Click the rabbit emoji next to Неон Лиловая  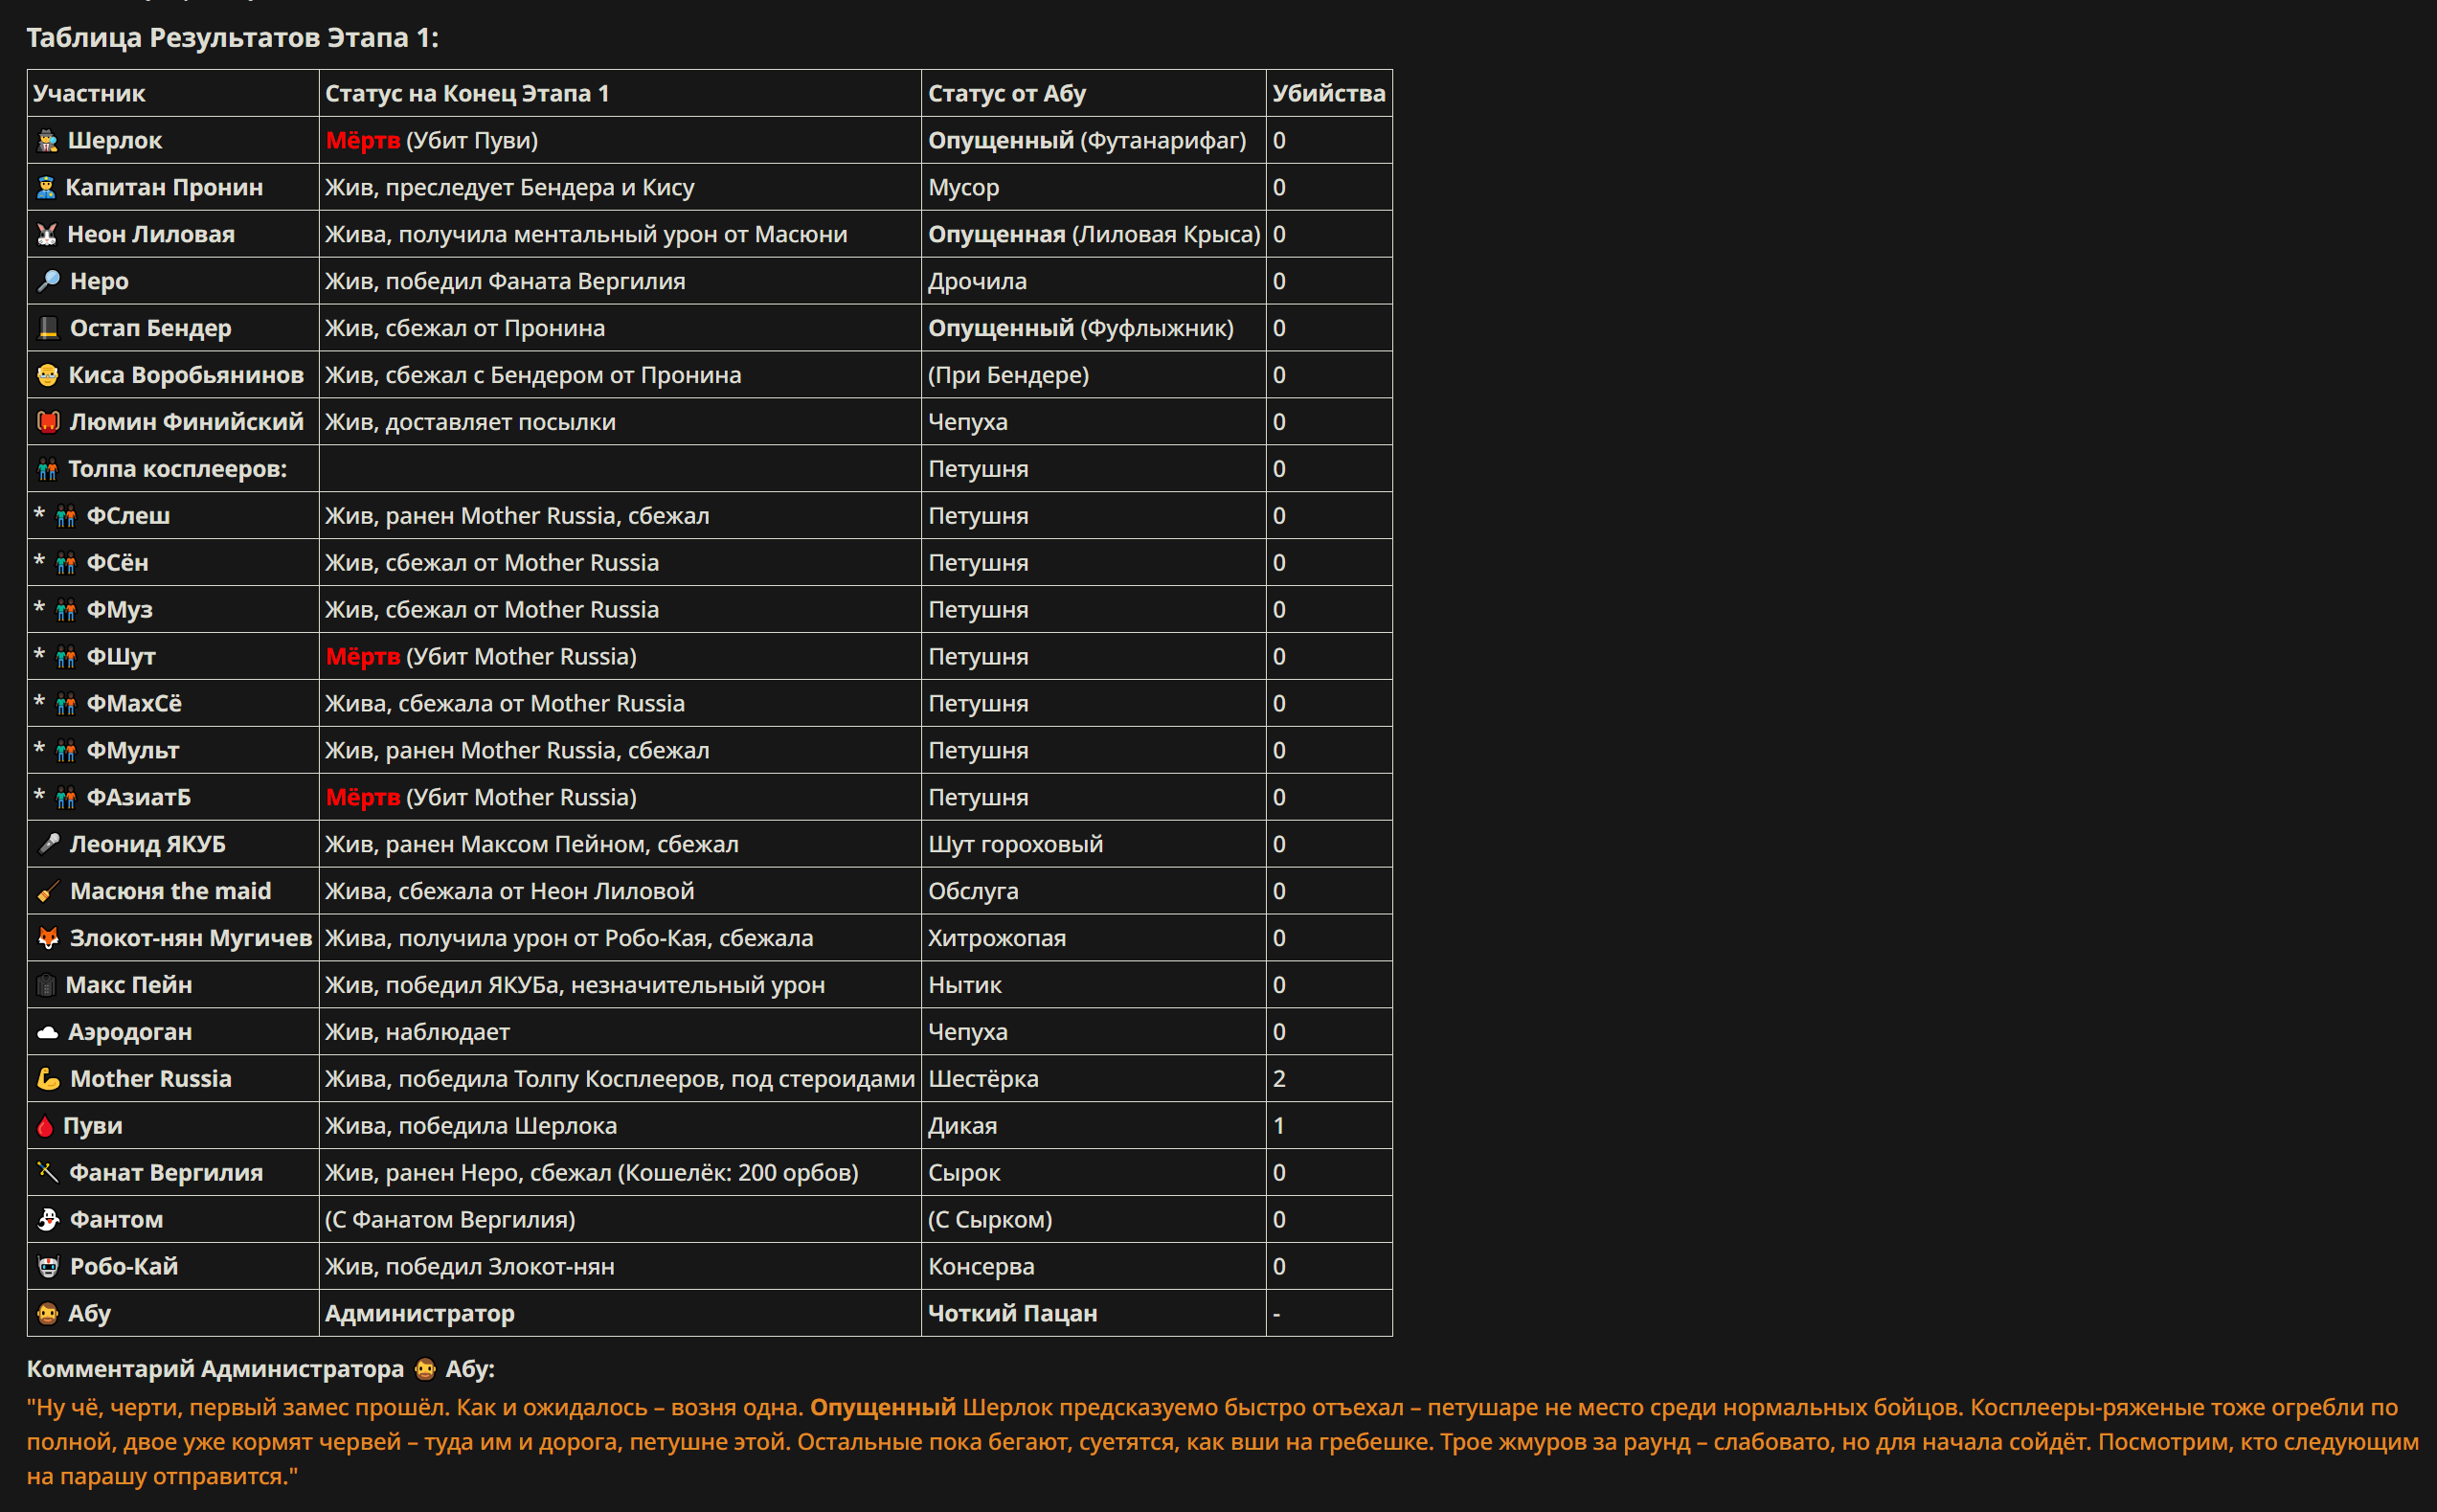coord(47,235)
